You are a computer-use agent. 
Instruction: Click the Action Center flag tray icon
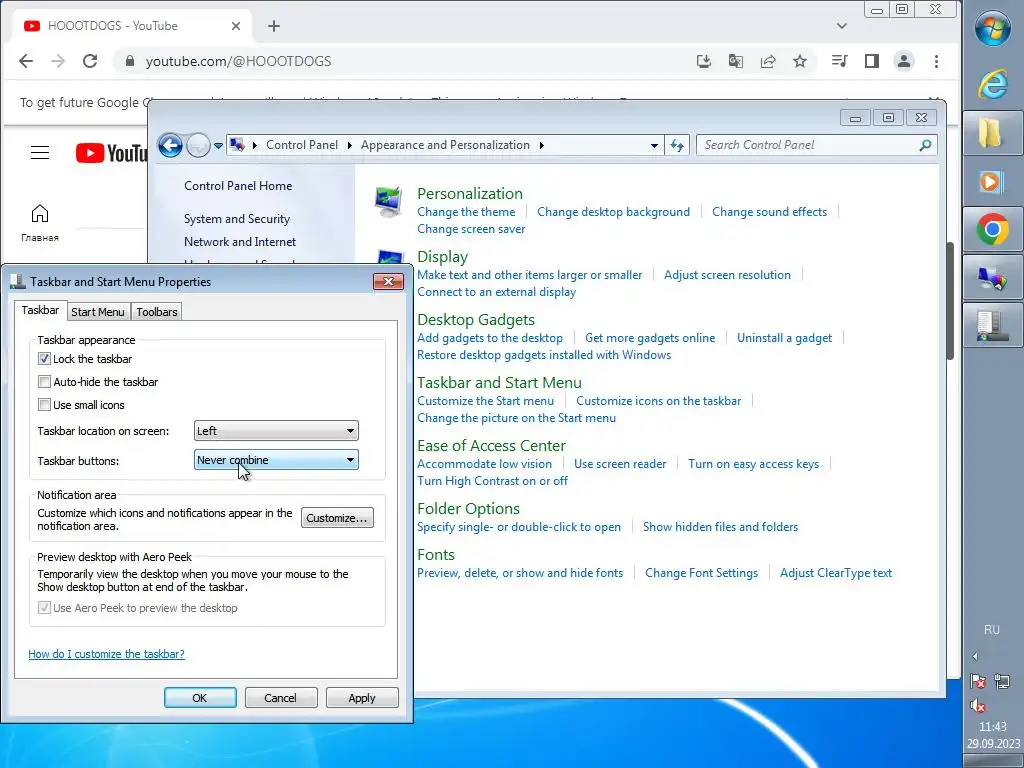[x=978, y=682]
